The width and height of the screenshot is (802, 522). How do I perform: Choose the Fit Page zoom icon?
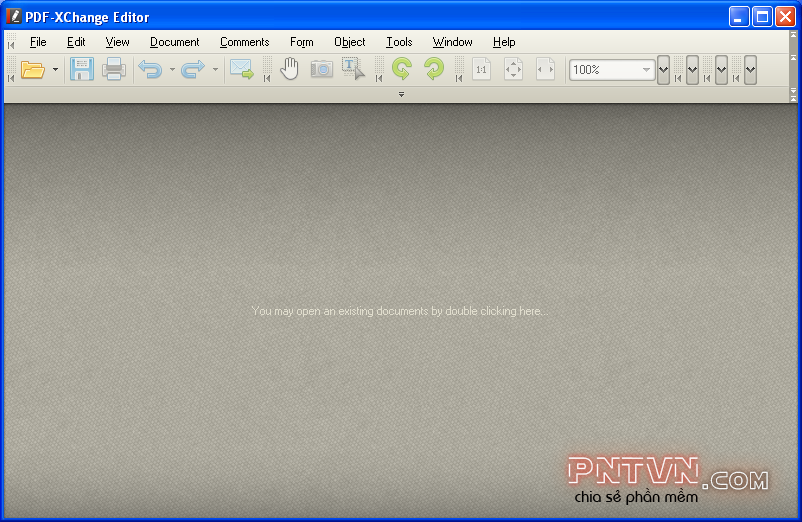(514, 69)
